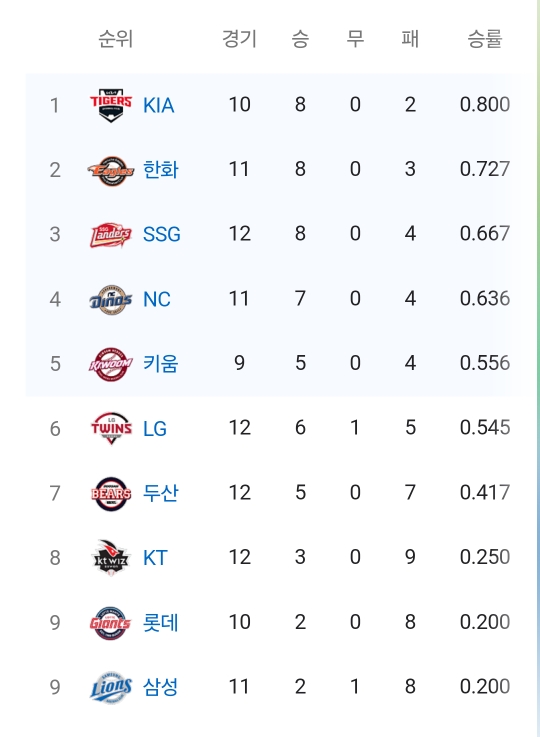Click the 한화 team name link

[x=161, y=170]
